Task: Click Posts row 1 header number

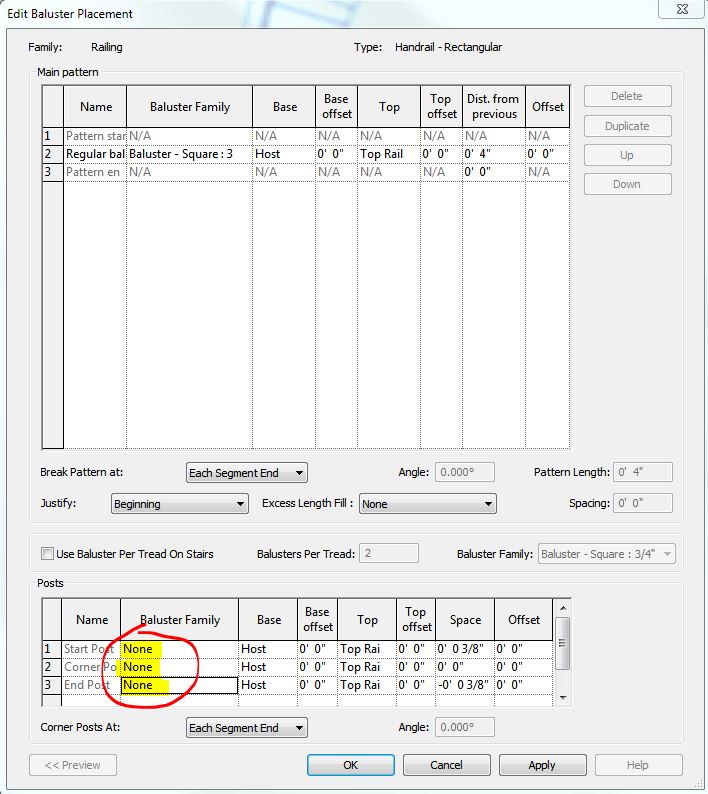Action: [52, 649]
